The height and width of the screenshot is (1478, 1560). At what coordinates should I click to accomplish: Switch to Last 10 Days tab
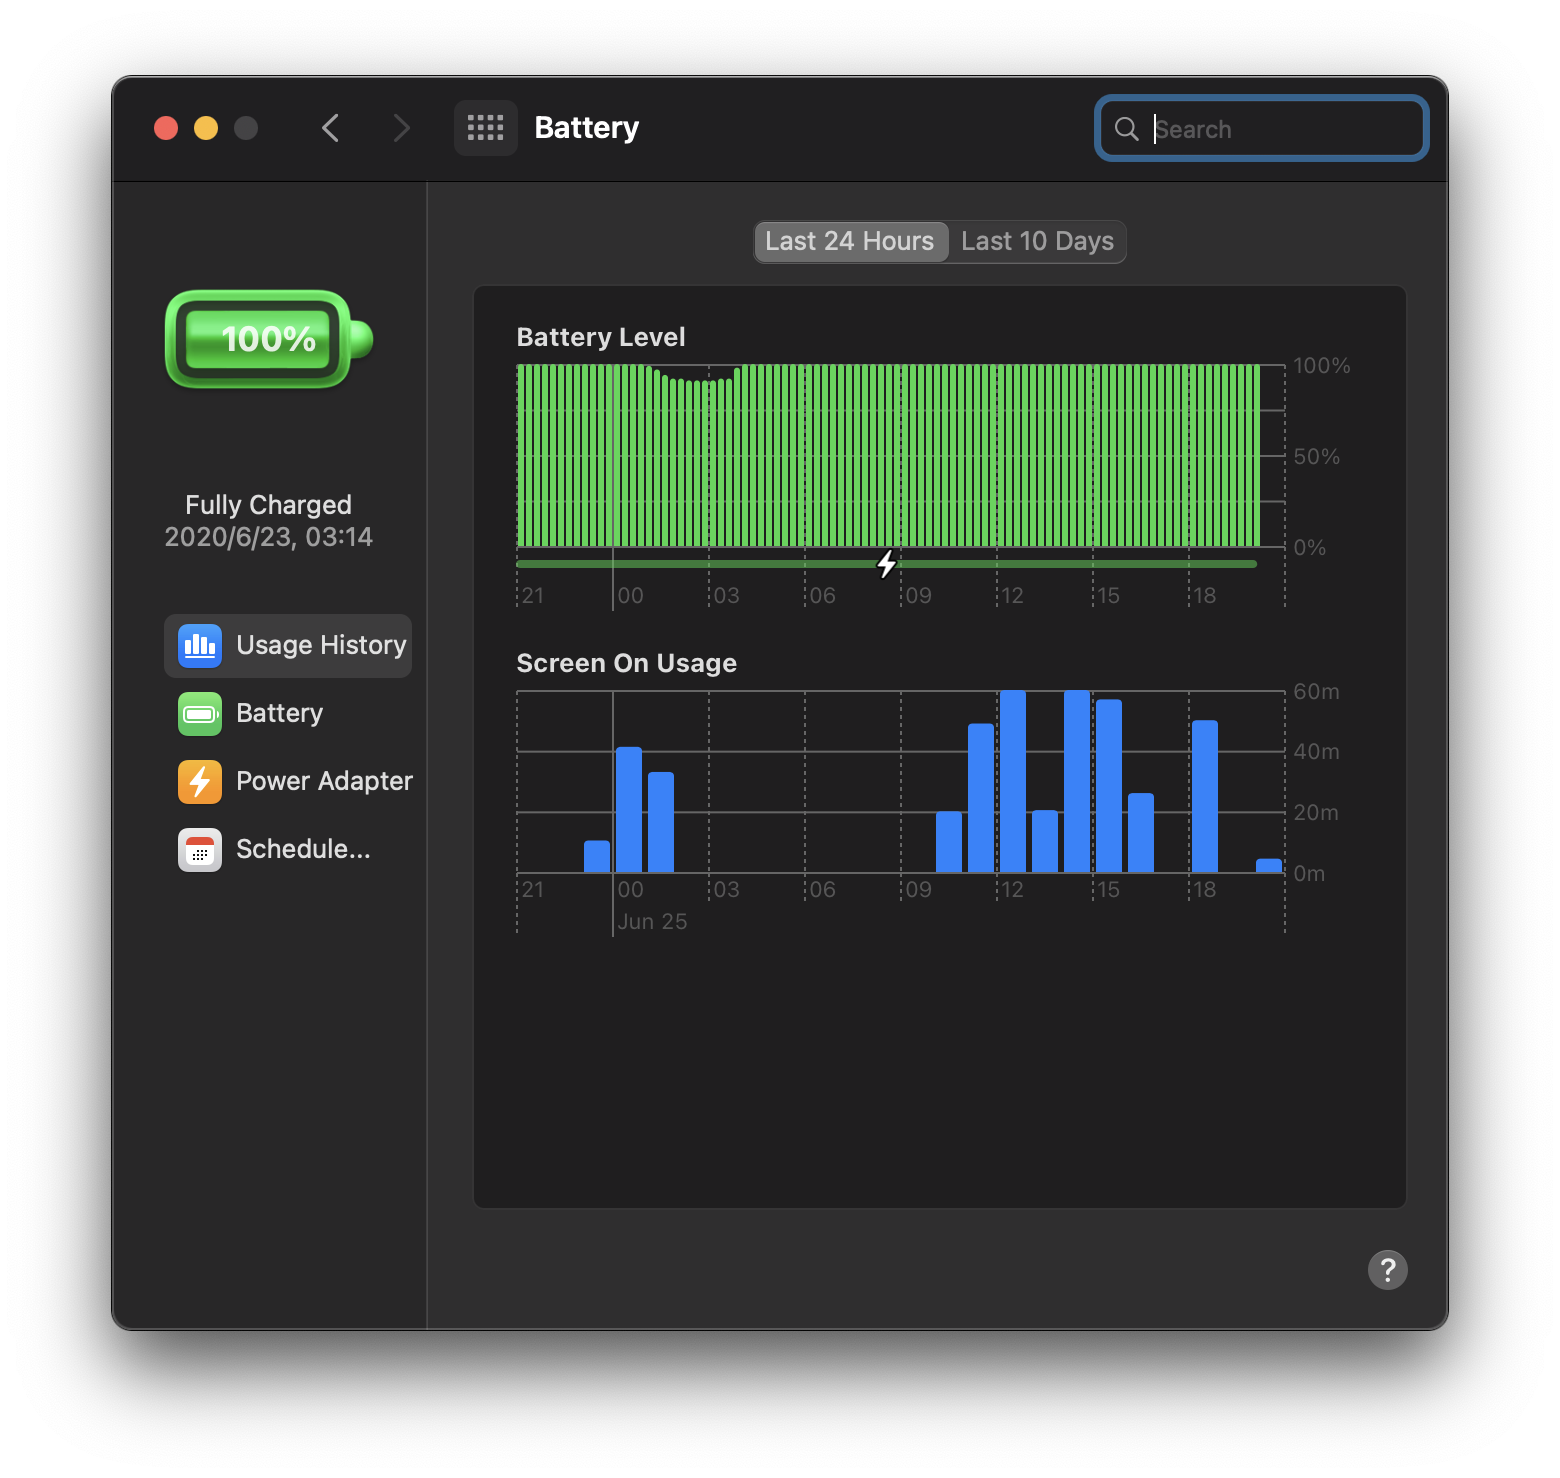click(x=1037, y=242)
